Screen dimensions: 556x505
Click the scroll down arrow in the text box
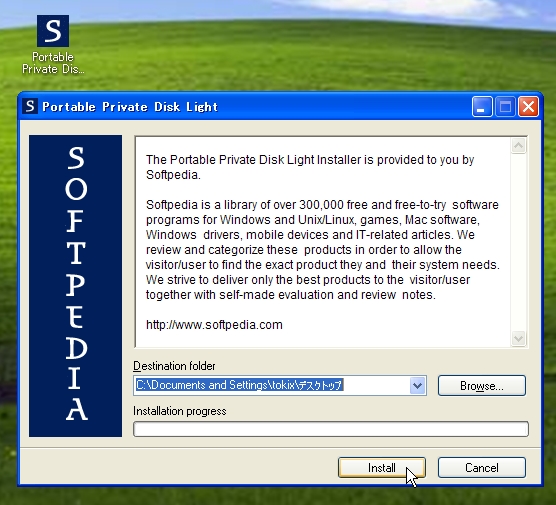click(518, 338)
